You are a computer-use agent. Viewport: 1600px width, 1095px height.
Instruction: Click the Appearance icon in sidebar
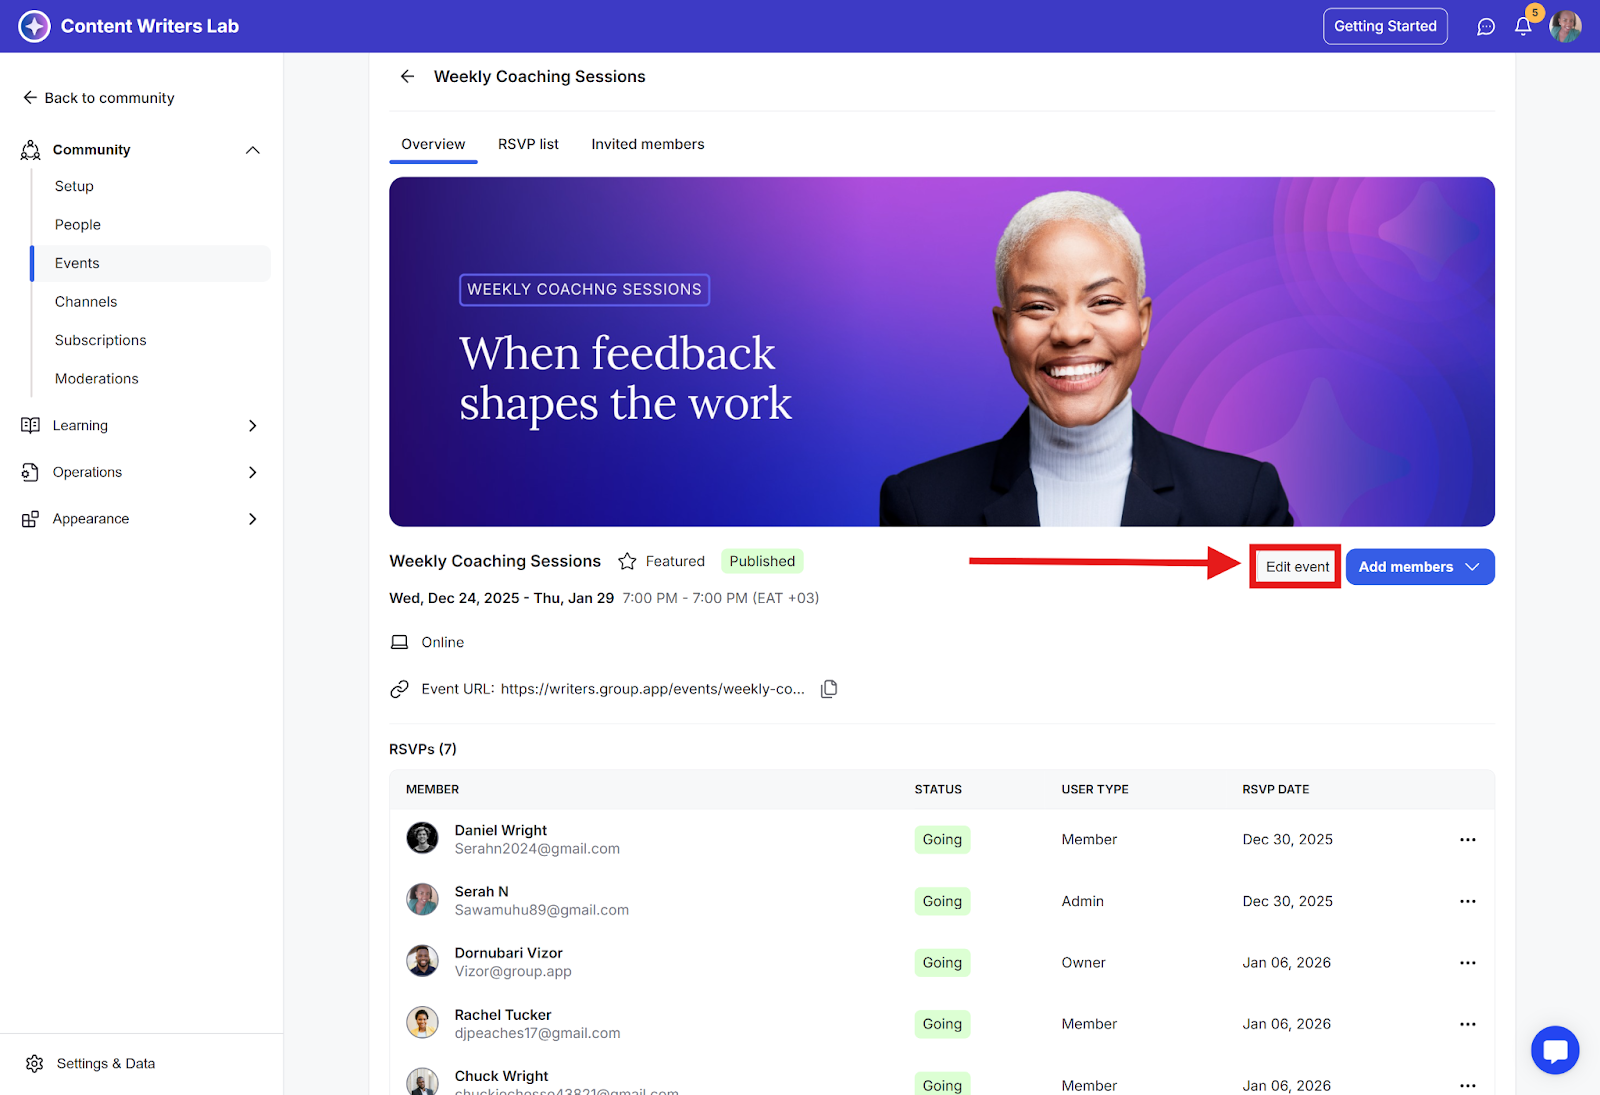[31, 519]
